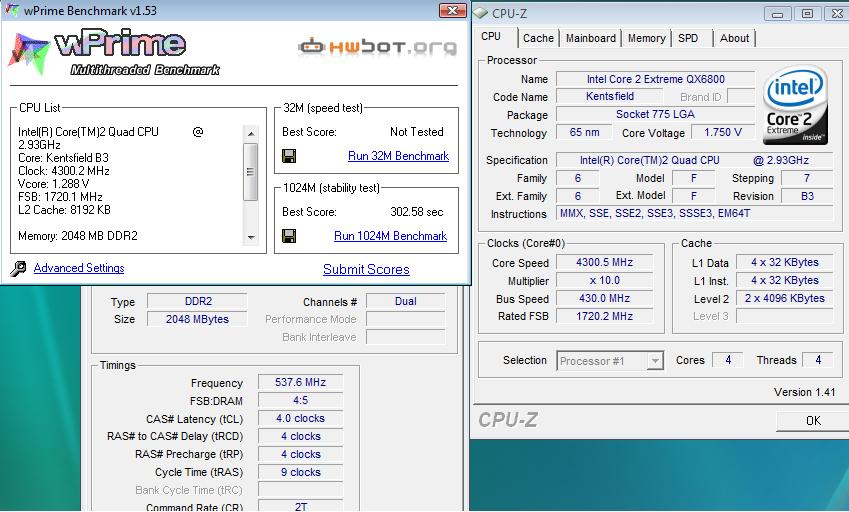
Task: Click the hwbot.org logo
Action: point(377,47)
